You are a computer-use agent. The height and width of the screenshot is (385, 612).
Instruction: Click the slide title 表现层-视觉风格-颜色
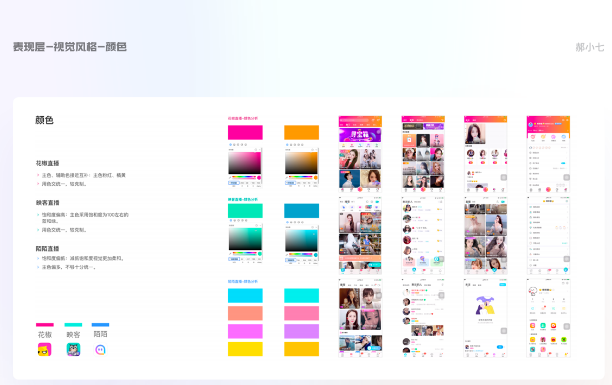(x=70, y=47)
